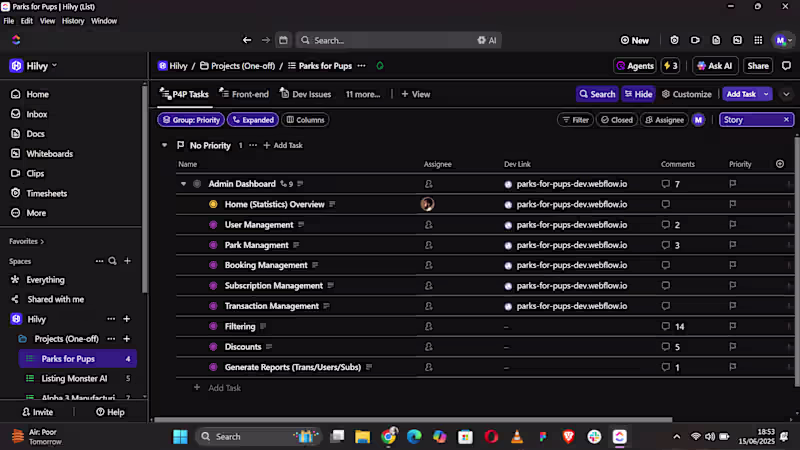Assign user to Park Managment task
Viewport: 800px width, 450px height.
pyautogui.click(x=429, y=245)
